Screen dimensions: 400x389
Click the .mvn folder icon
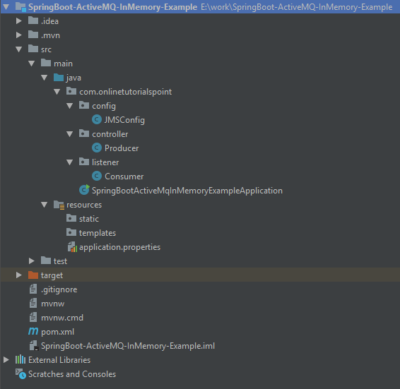[33, 35]
